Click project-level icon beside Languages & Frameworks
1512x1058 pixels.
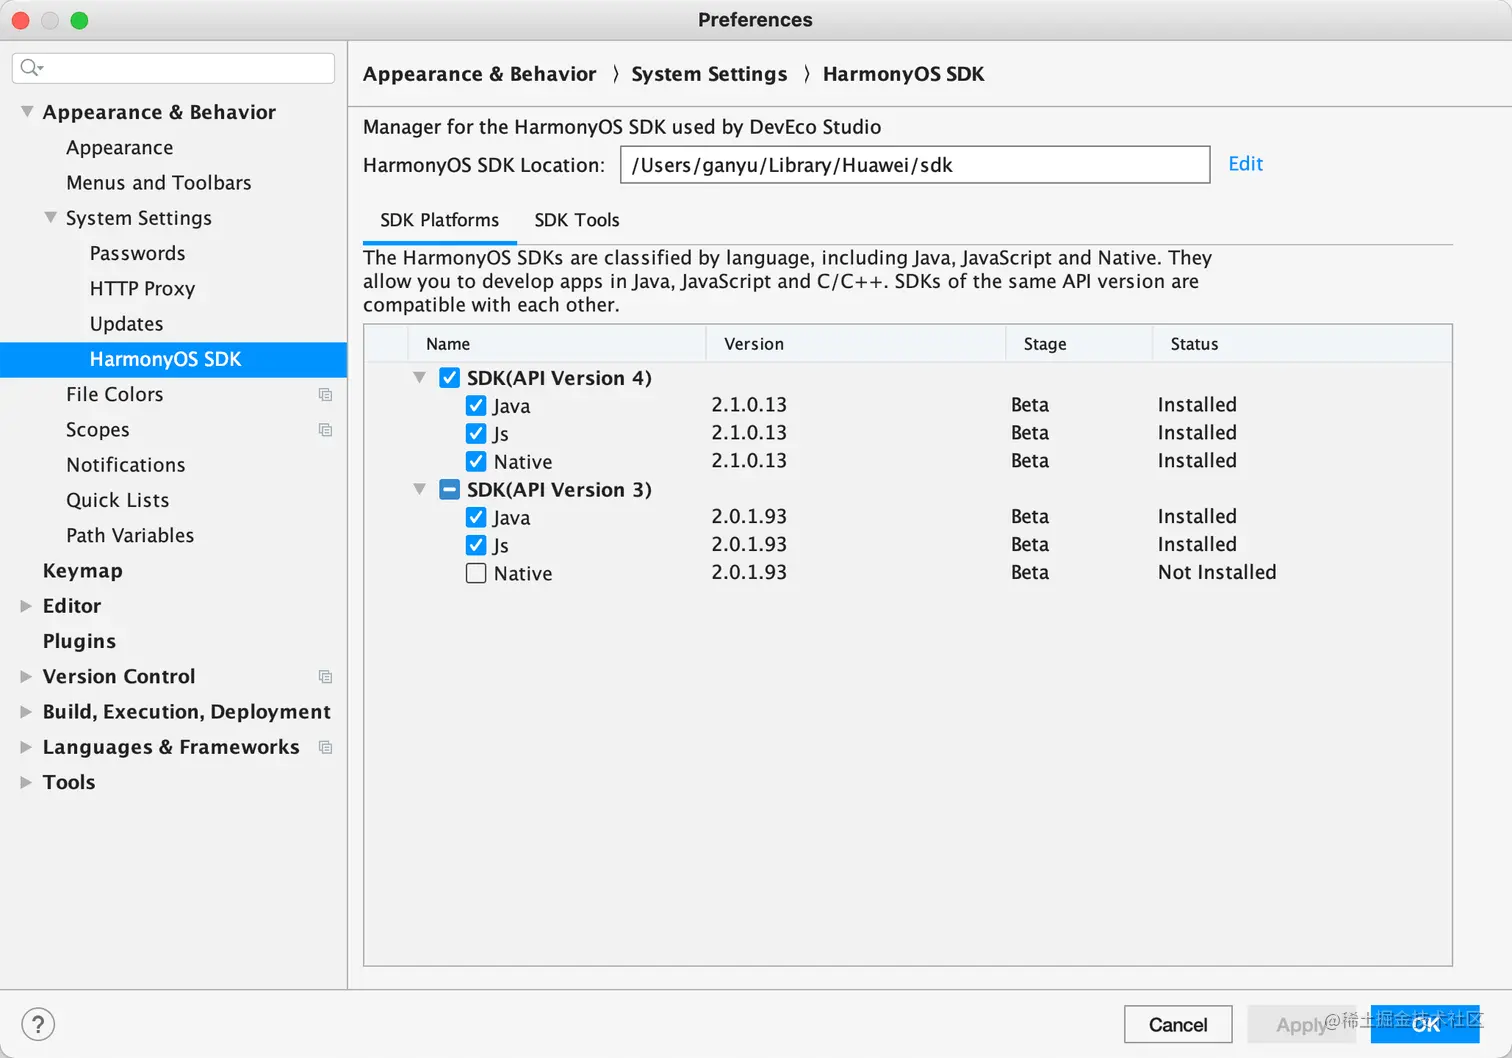[x=325, y=747]
